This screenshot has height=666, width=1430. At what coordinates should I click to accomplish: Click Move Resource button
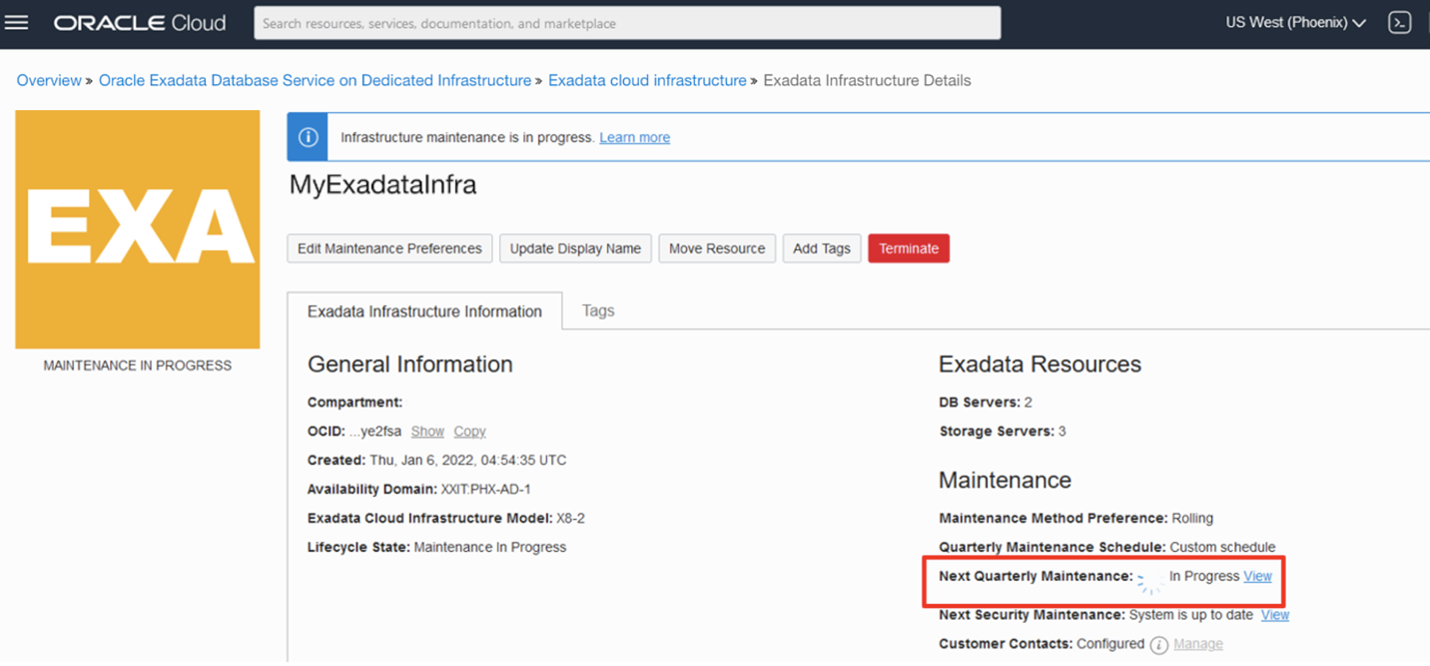[x=717, y=248]
